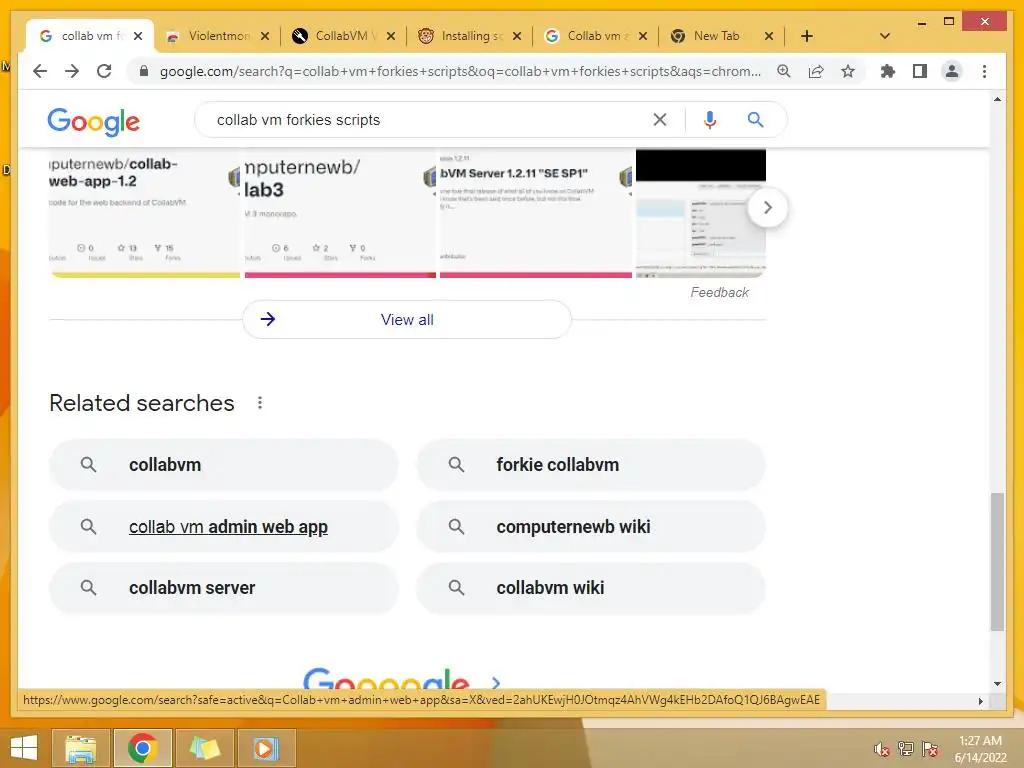Open the media player taskbar icon
This screenshot has width=1024, height=768.
265,748
